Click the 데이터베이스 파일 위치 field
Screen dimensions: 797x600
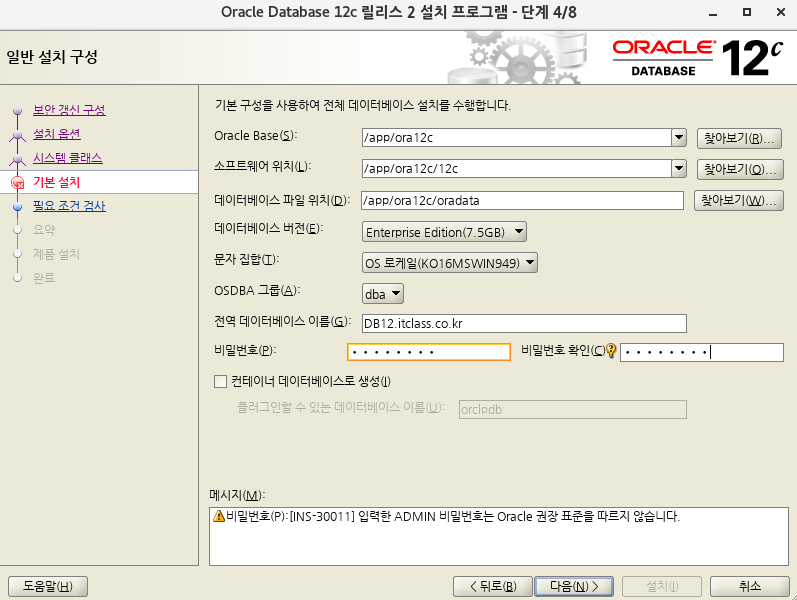[x=523, y=200]
